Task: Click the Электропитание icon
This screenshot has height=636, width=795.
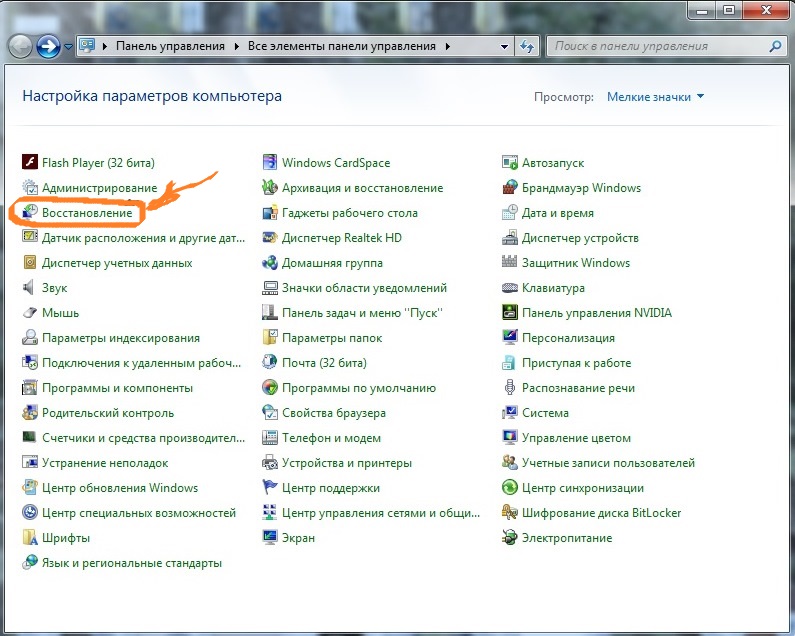Action: (510, 538)
